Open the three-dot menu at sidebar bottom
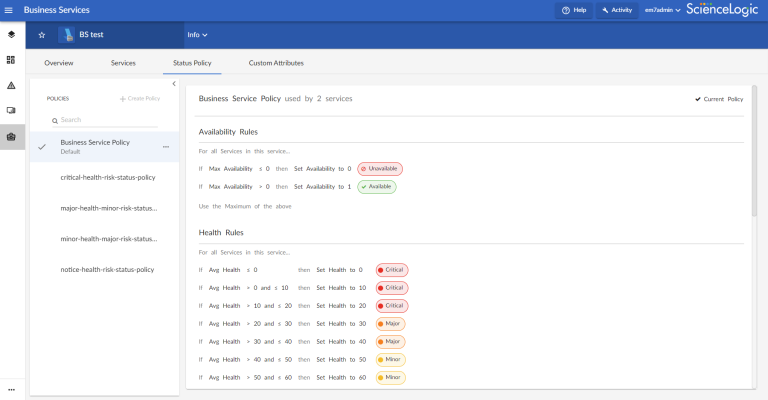The width and height of the screenshot is (768, 400). 11,389
